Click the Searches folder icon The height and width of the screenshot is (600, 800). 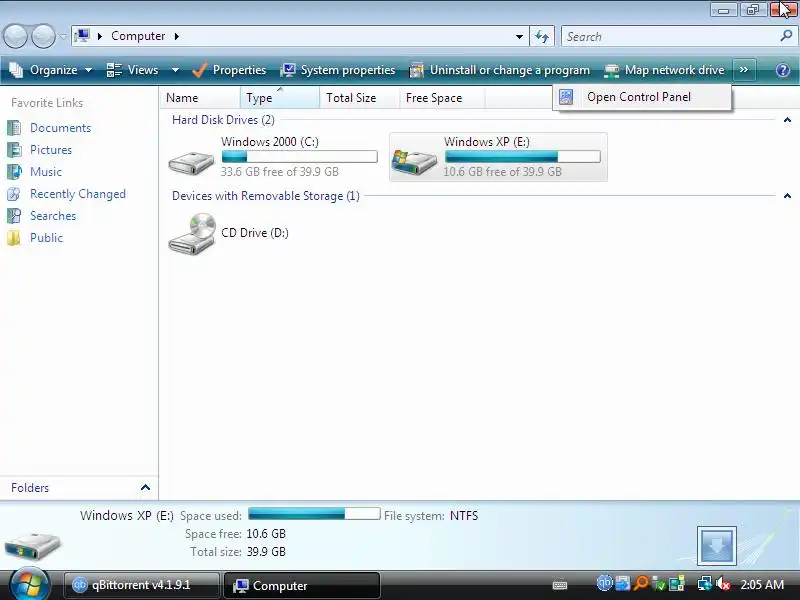pos(14,216)
